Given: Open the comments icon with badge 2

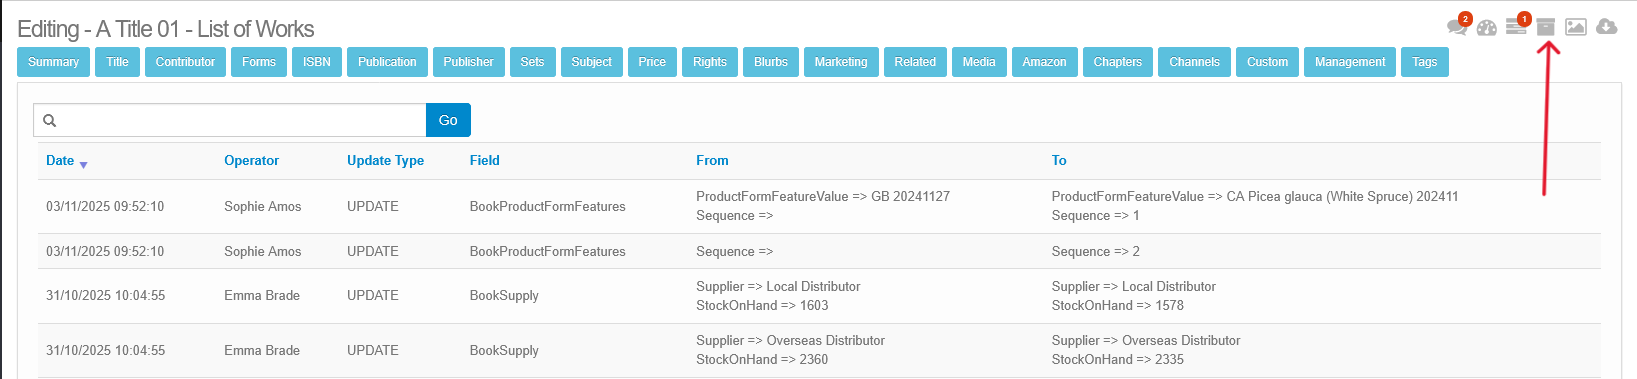Looking at the screenshot, I should 1457,27.
